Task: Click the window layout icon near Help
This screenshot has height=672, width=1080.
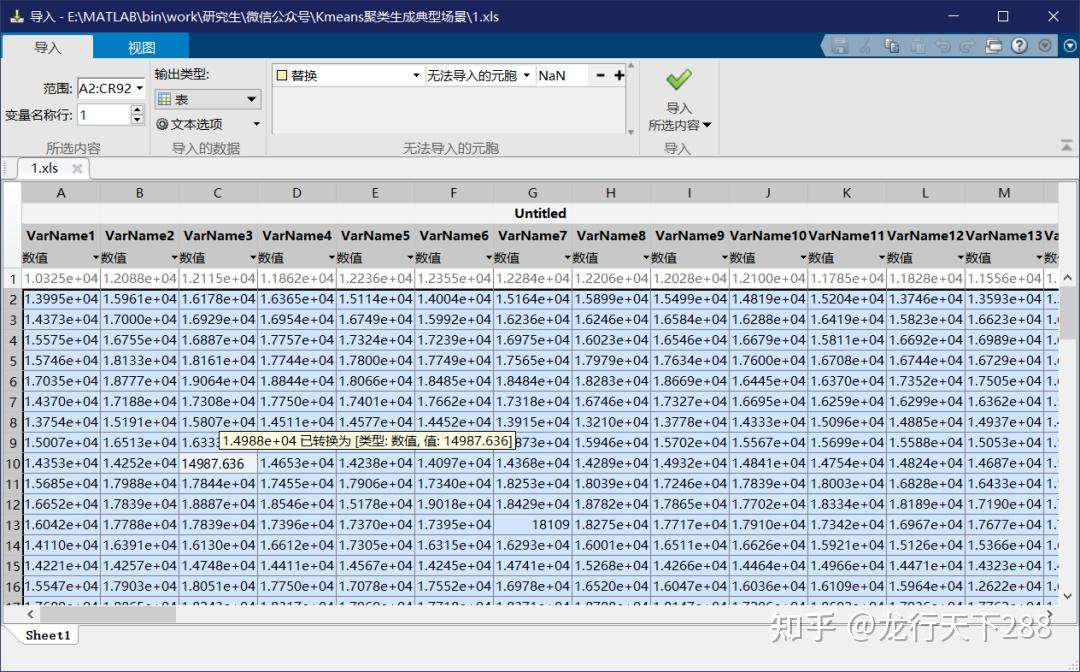Action: [991, 45]
